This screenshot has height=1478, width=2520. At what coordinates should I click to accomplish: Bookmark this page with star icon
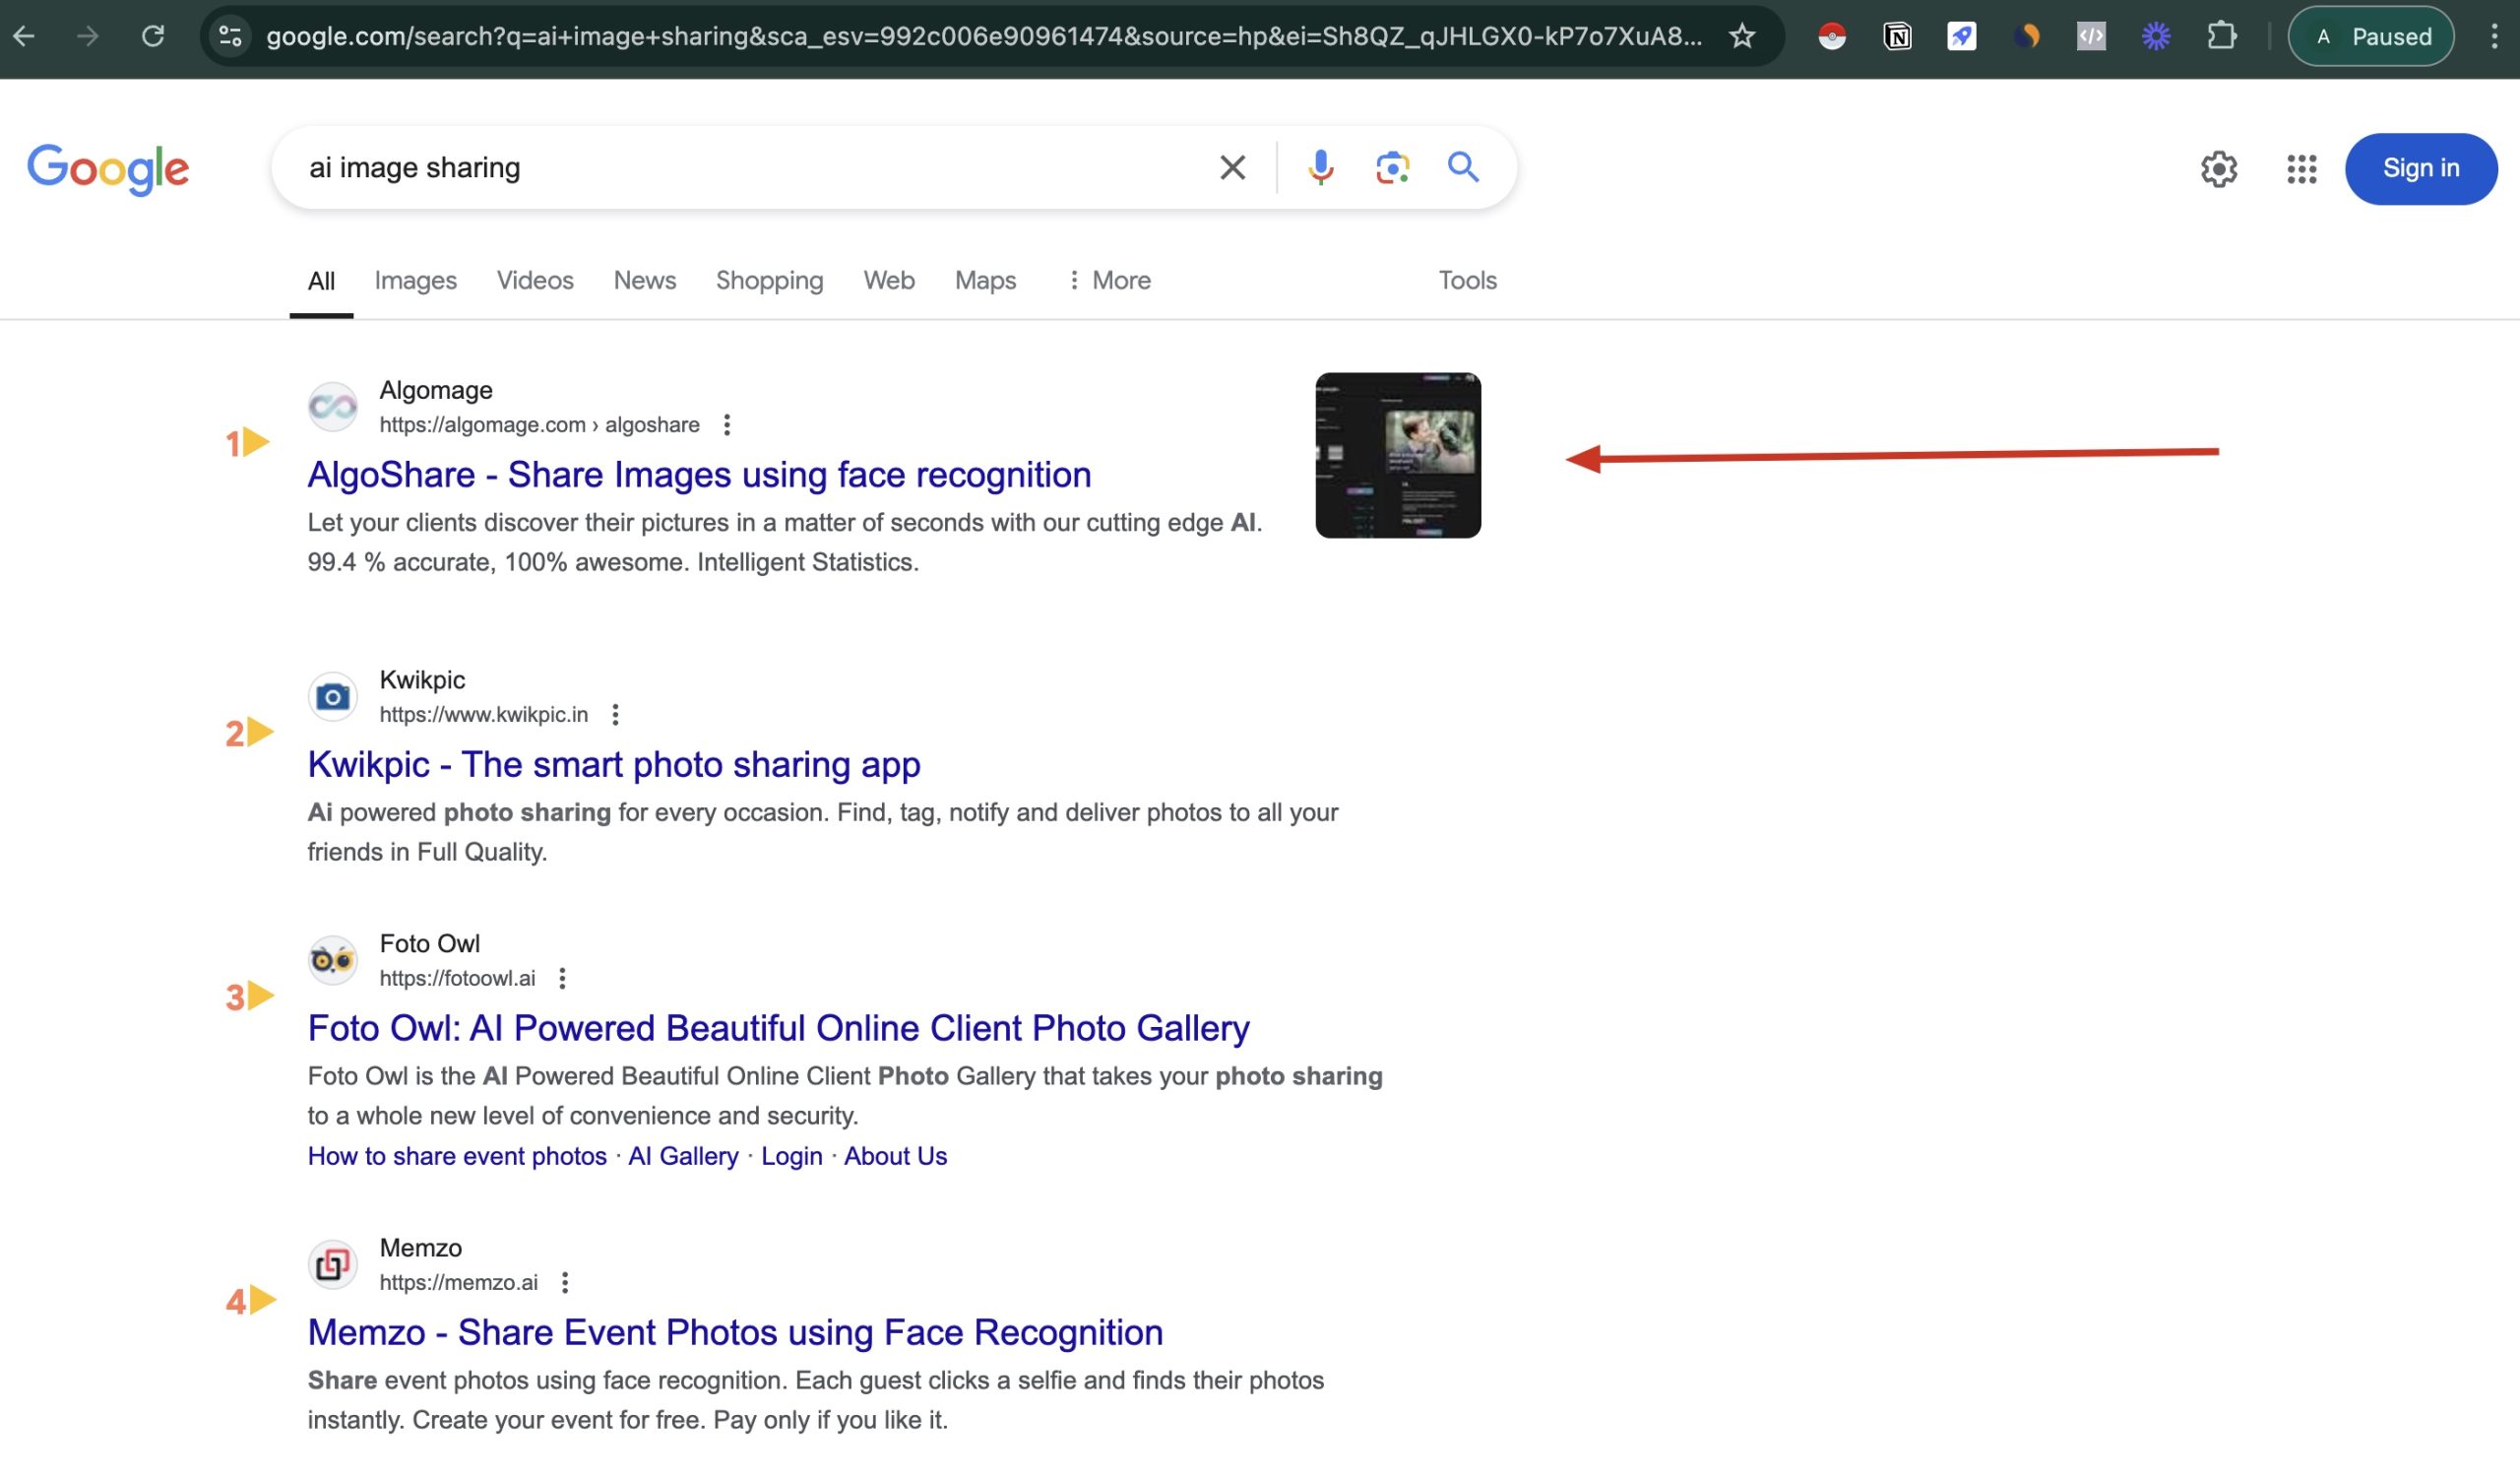[x=1742, y=37]
